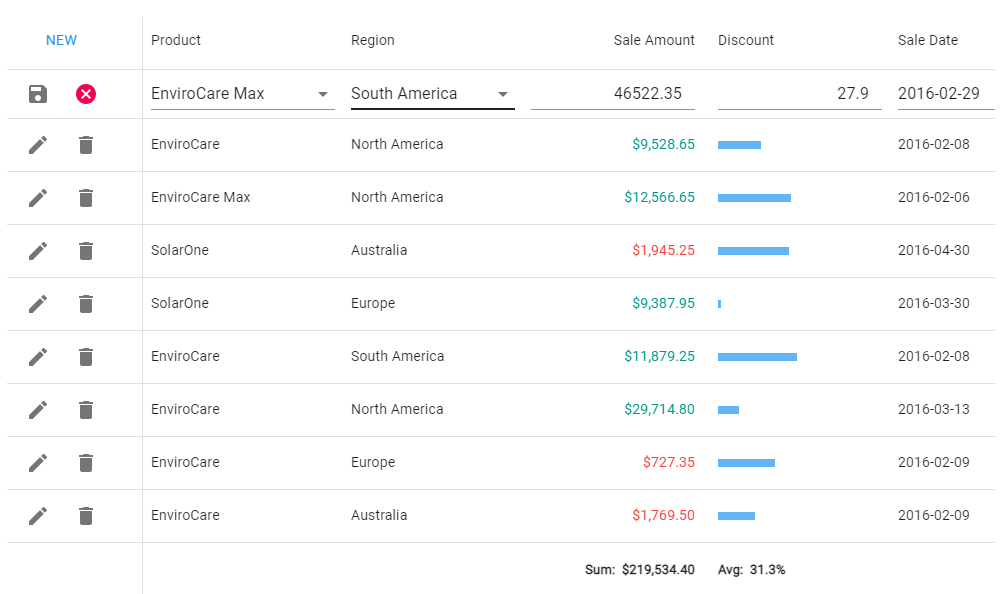Image resolution: width=1002 pixels, height=594 pixels.
Task: Edit the SolarOne Australia row
Action: pos(37,250)
